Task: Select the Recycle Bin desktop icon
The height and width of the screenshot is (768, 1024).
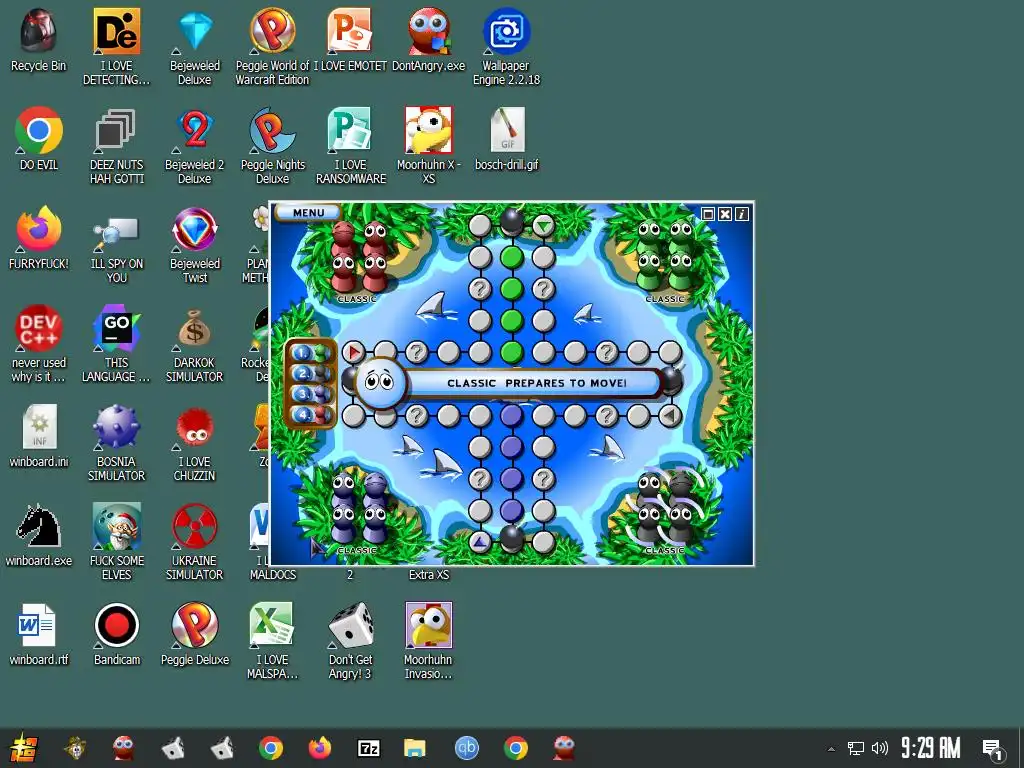Action: [x=39, y=39]
